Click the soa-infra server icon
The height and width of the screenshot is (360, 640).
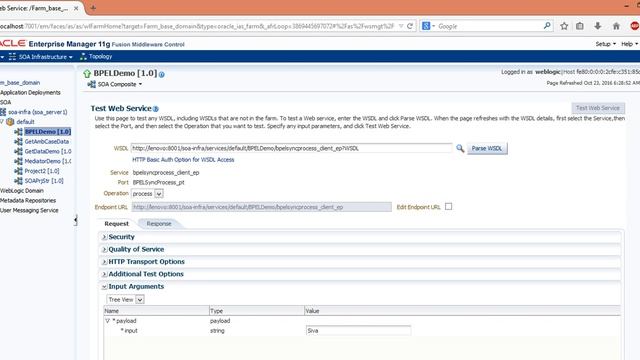click(x=3, y=112)
